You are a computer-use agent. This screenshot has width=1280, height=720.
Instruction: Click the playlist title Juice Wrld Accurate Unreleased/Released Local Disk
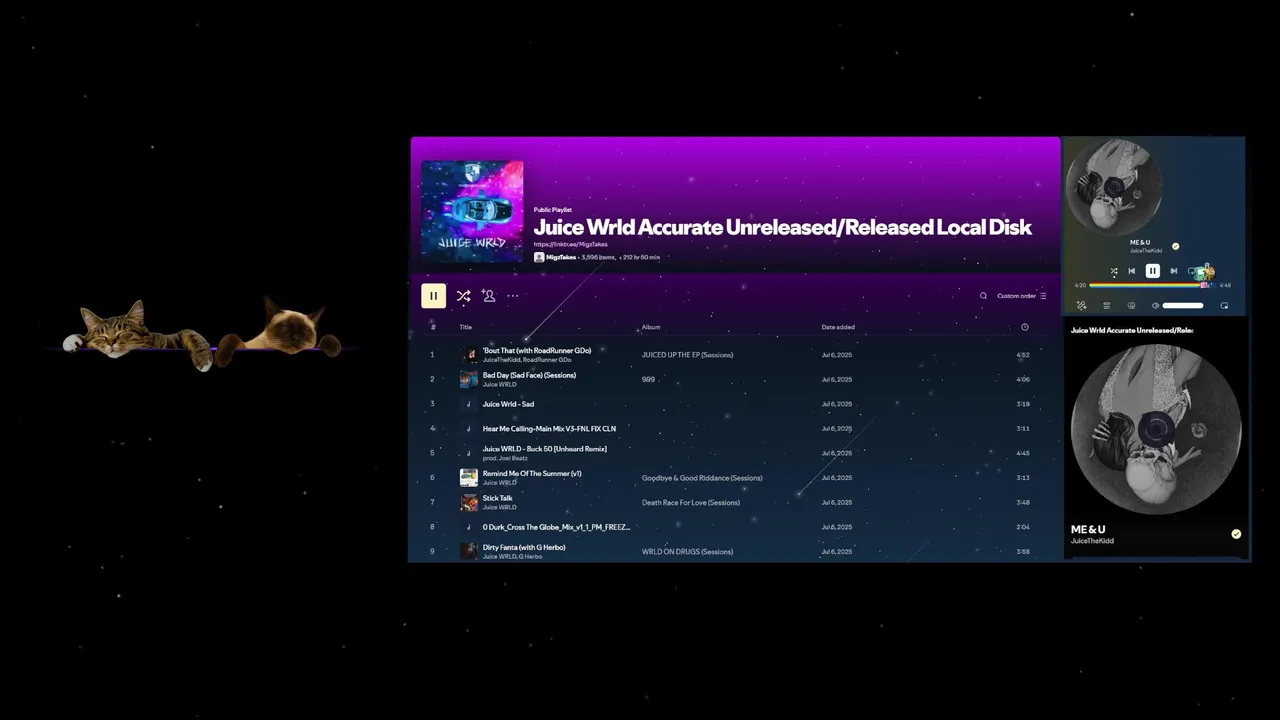(782, 227)
